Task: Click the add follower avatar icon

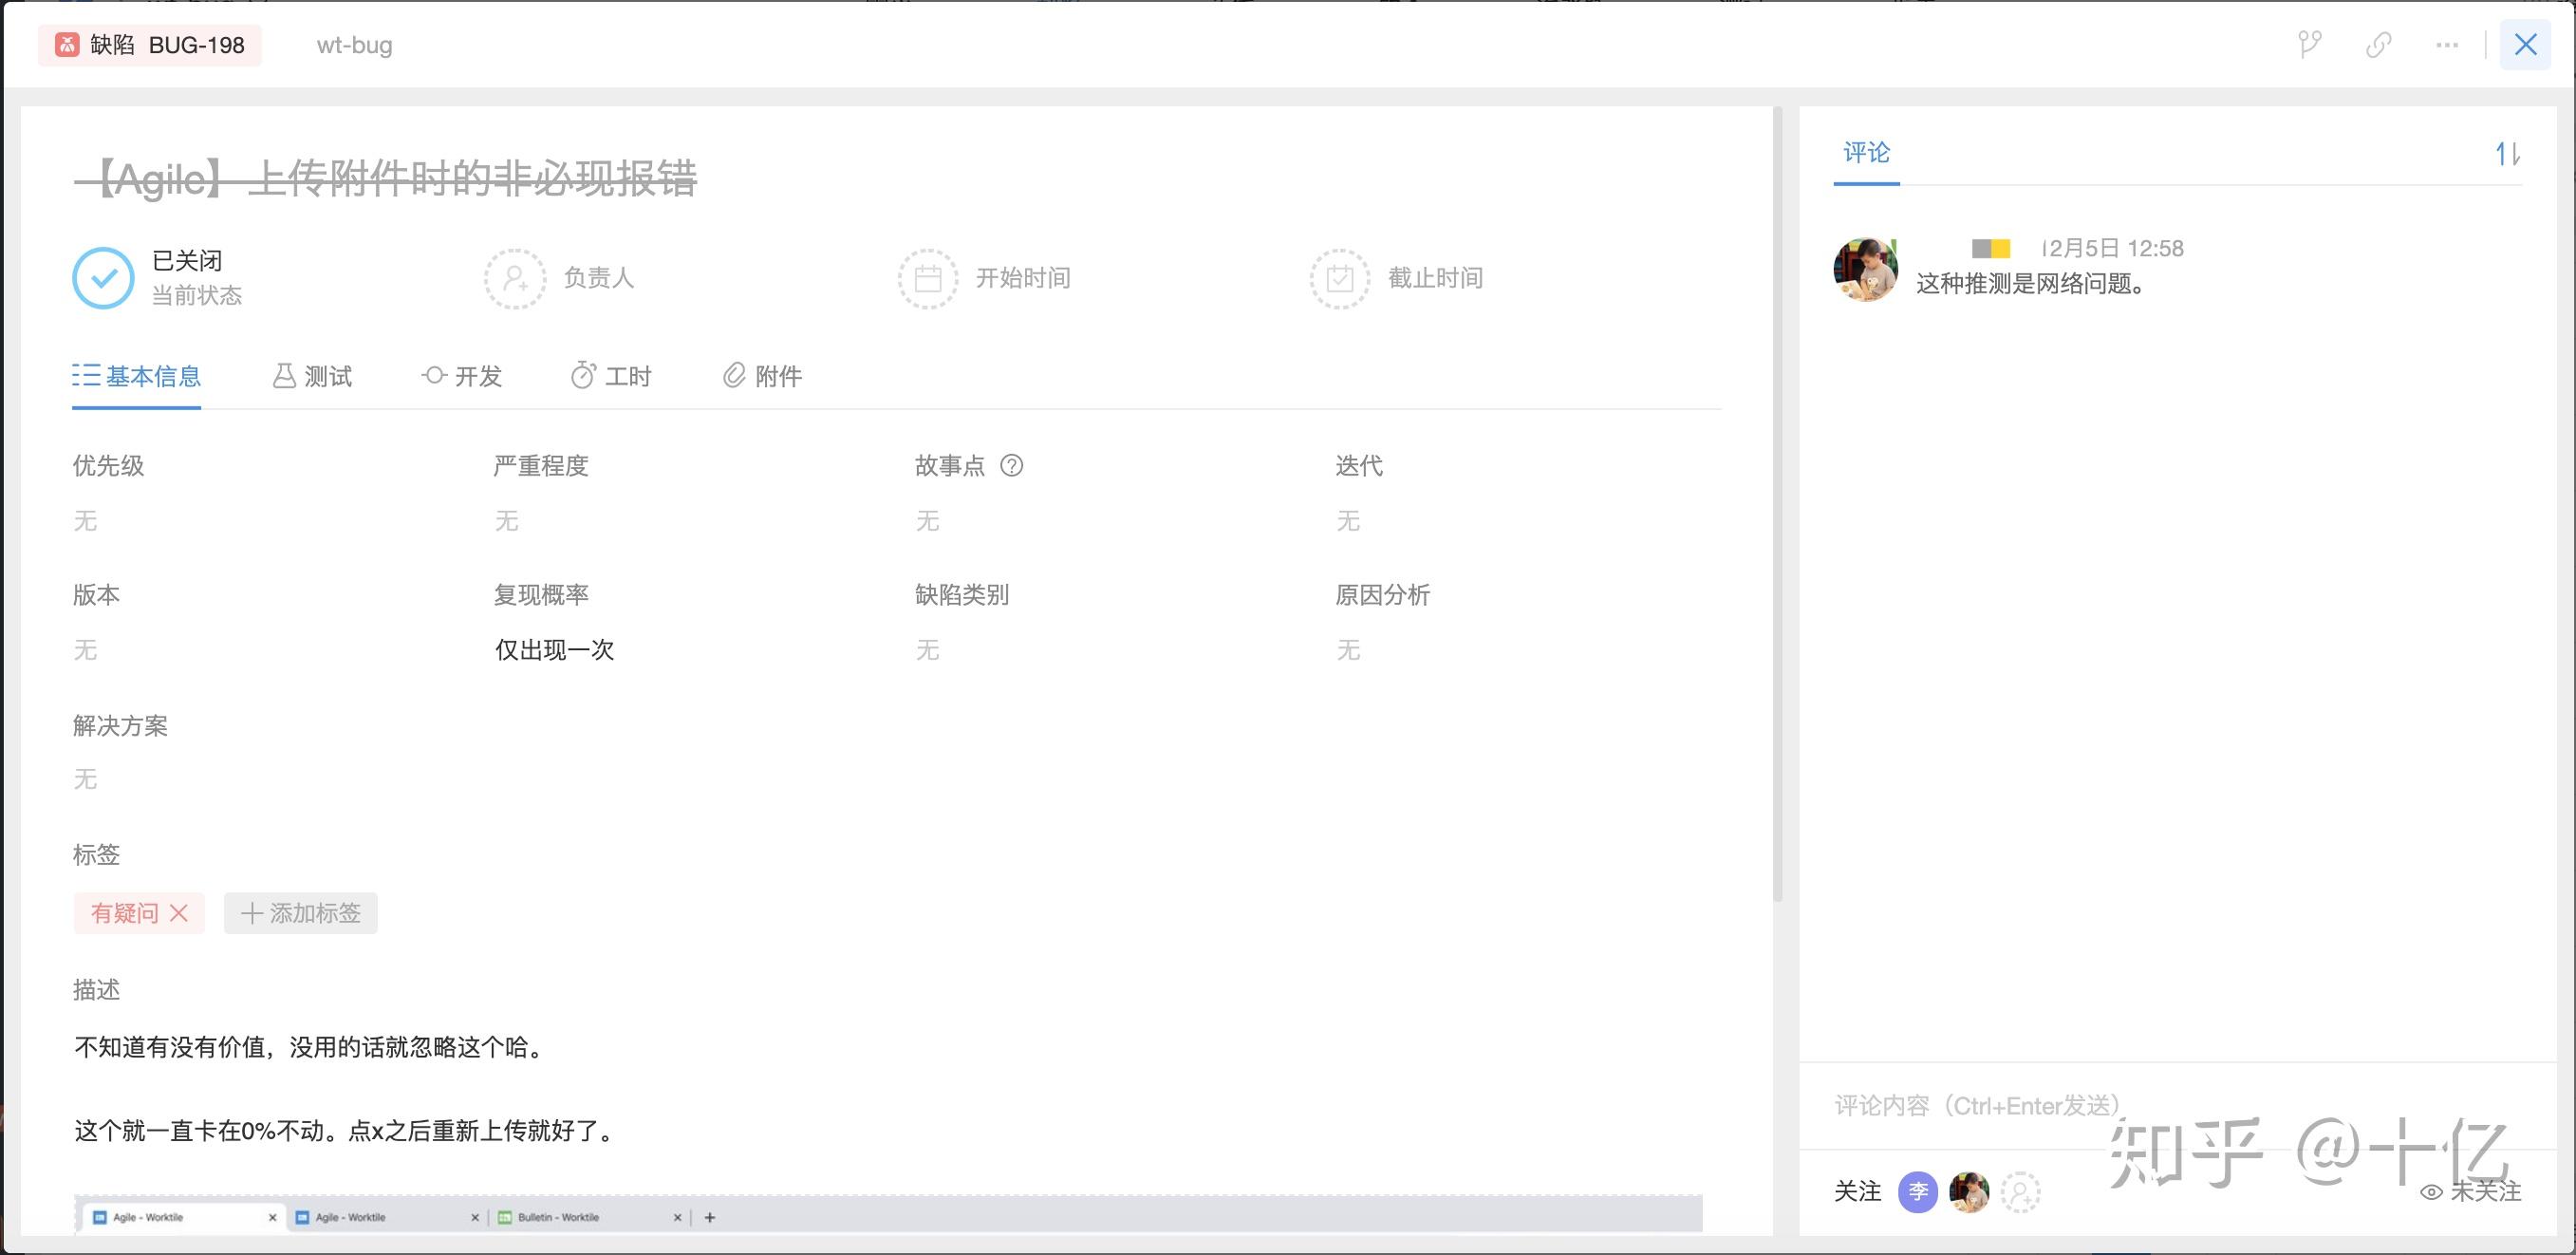Action: point(2020,1191)
